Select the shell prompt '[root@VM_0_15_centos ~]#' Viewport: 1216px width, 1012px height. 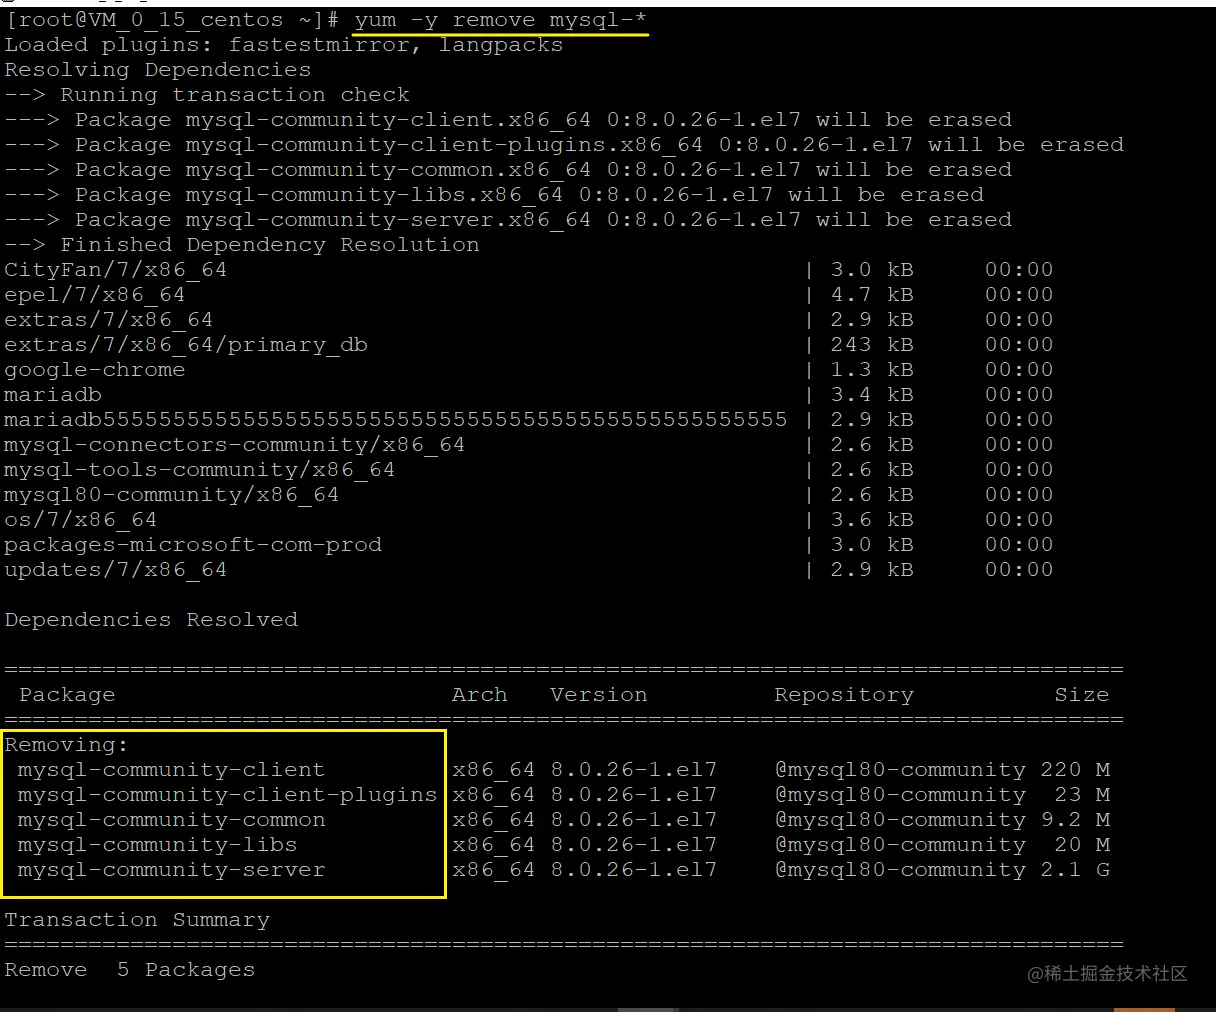tap(171, 20)
